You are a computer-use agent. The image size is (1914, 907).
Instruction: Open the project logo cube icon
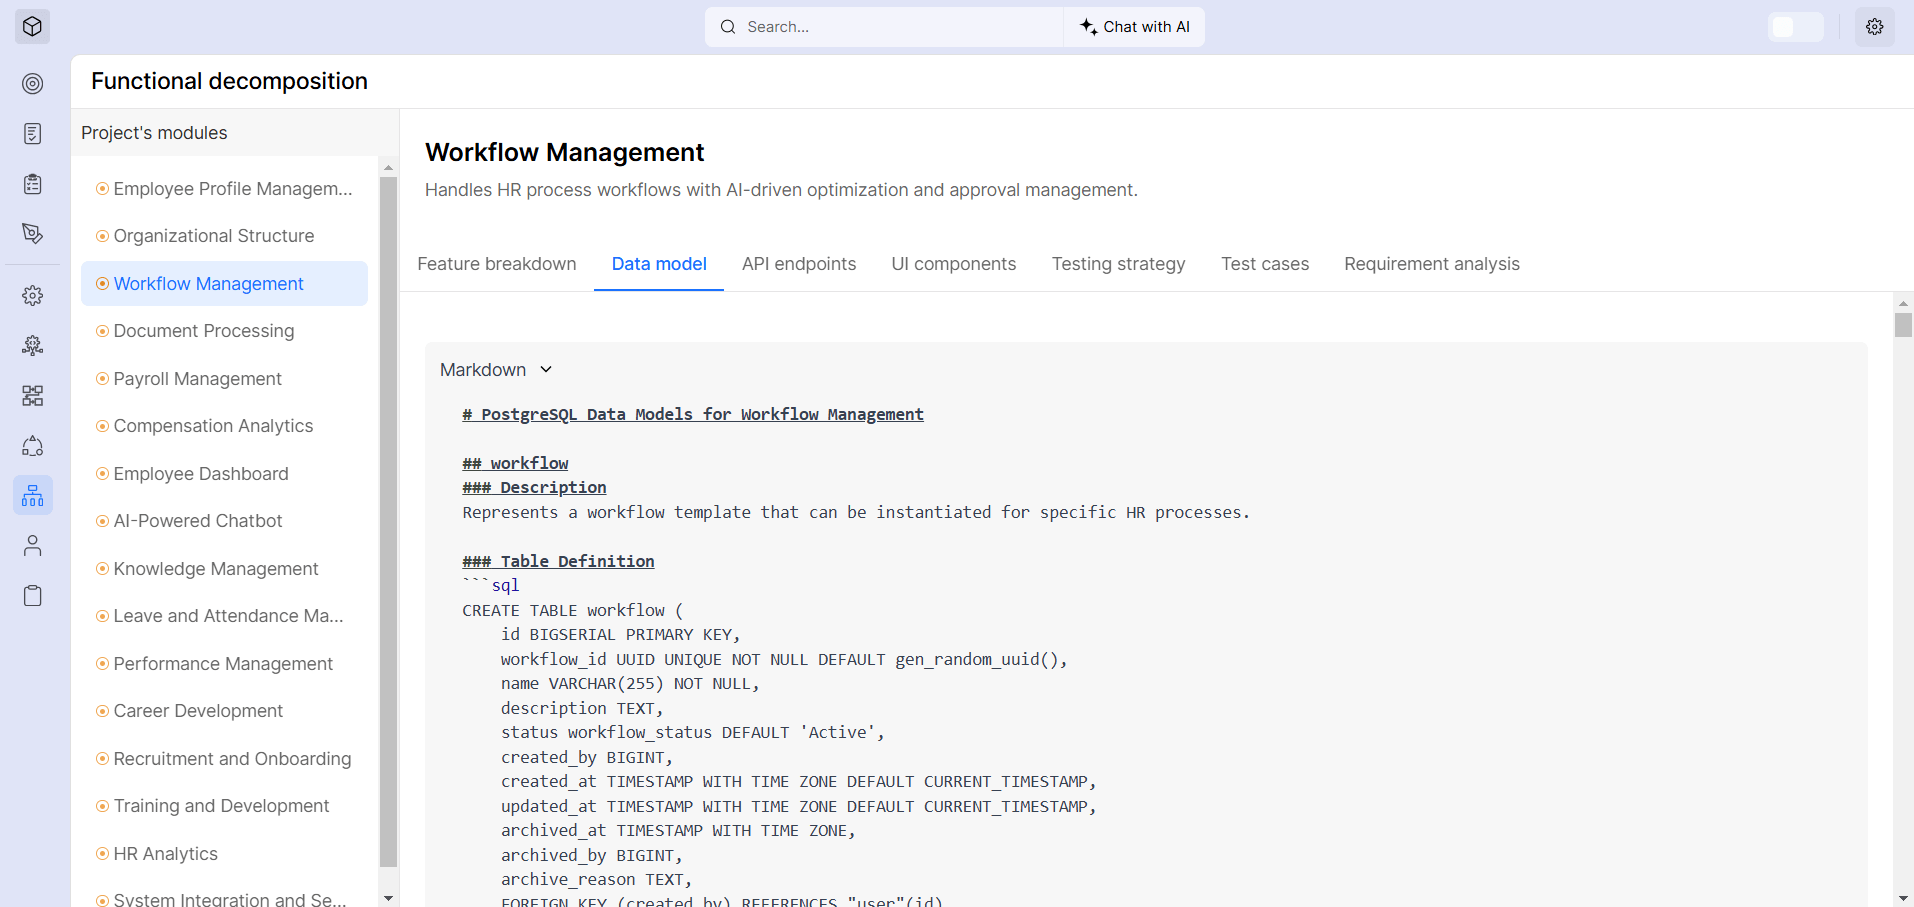click(x=31, y=26)
